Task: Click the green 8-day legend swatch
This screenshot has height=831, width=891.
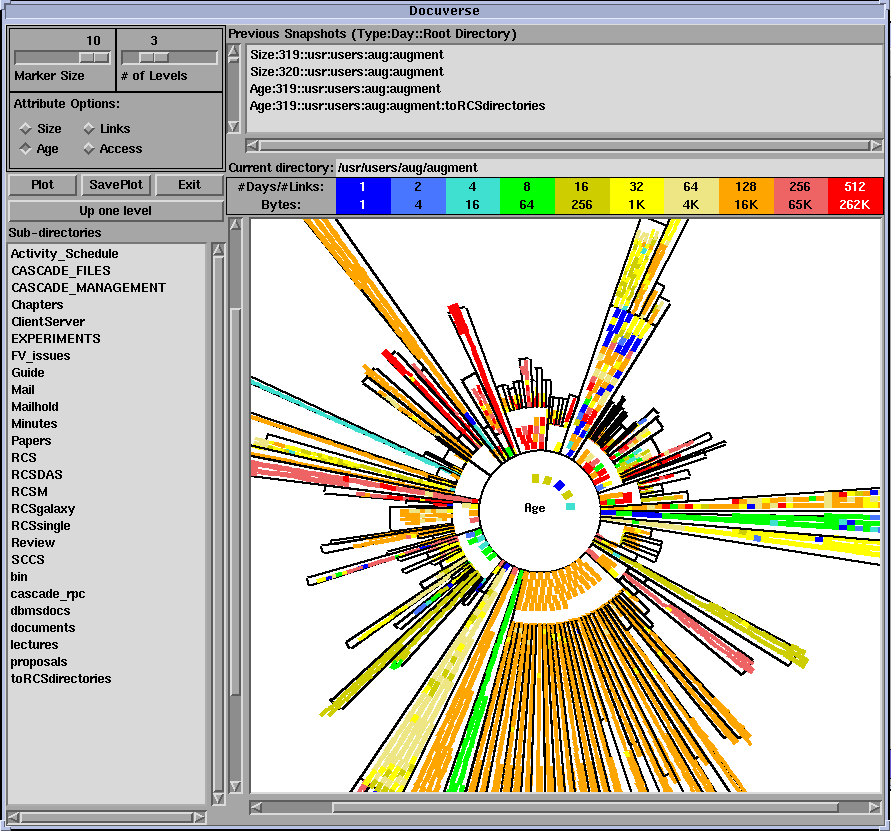Action: (527, 196)
